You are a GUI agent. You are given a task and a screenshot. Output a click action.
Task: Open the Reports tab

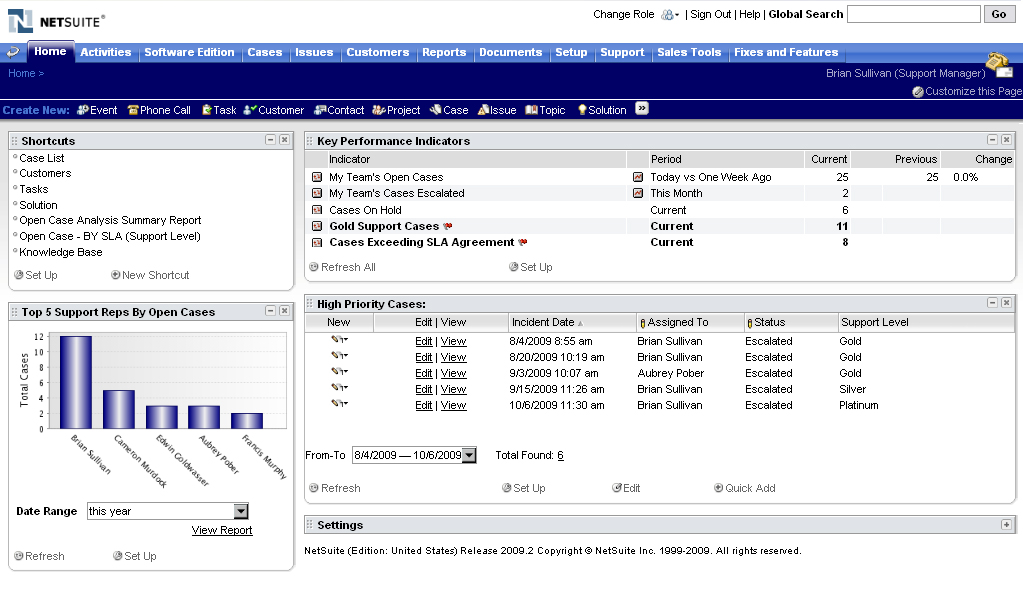pyautogui.click(x=443, y=52)
